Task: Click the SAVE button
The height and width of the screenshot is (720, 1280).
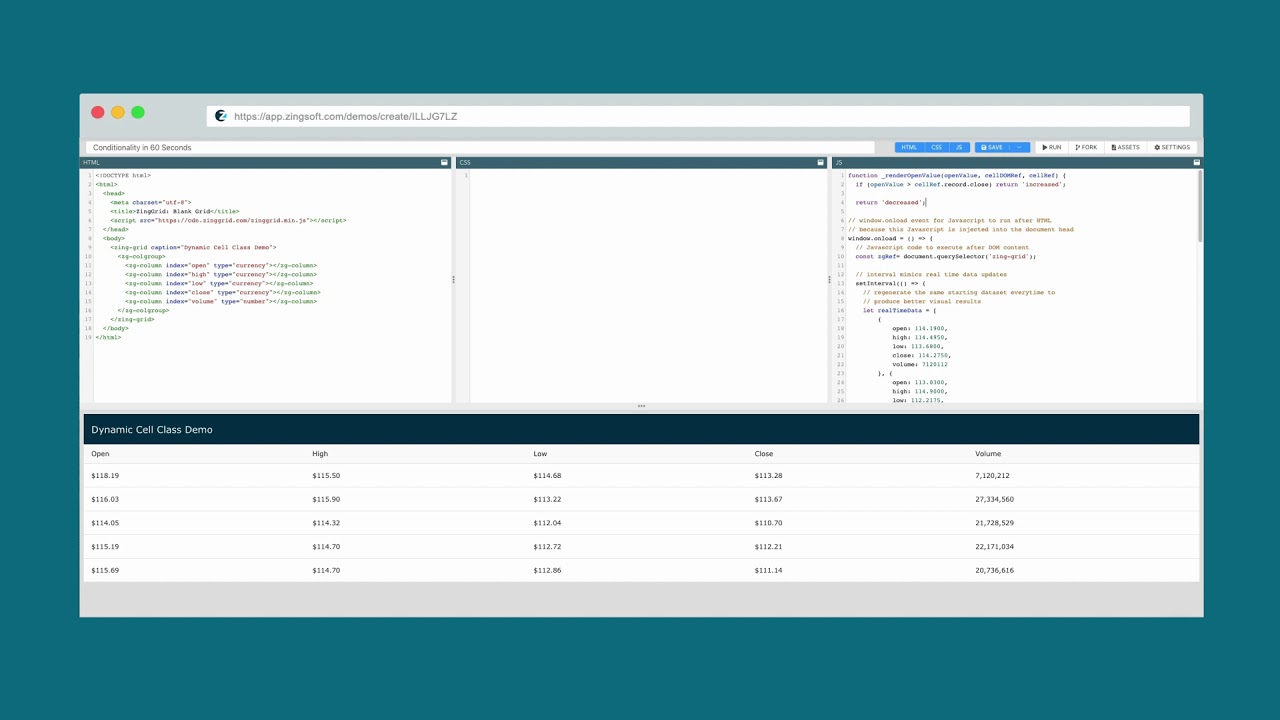Action: pyautogui.click(x=993, y=147)
